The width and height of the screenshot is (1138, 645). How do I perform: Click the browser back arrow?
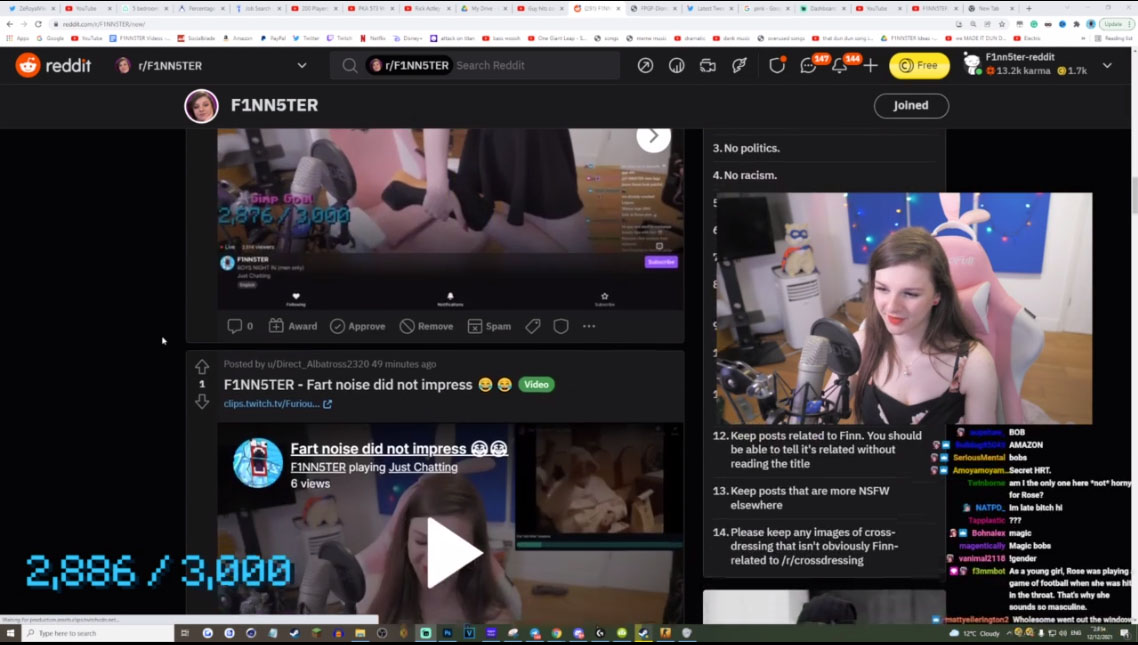click(x=9, y=24)
